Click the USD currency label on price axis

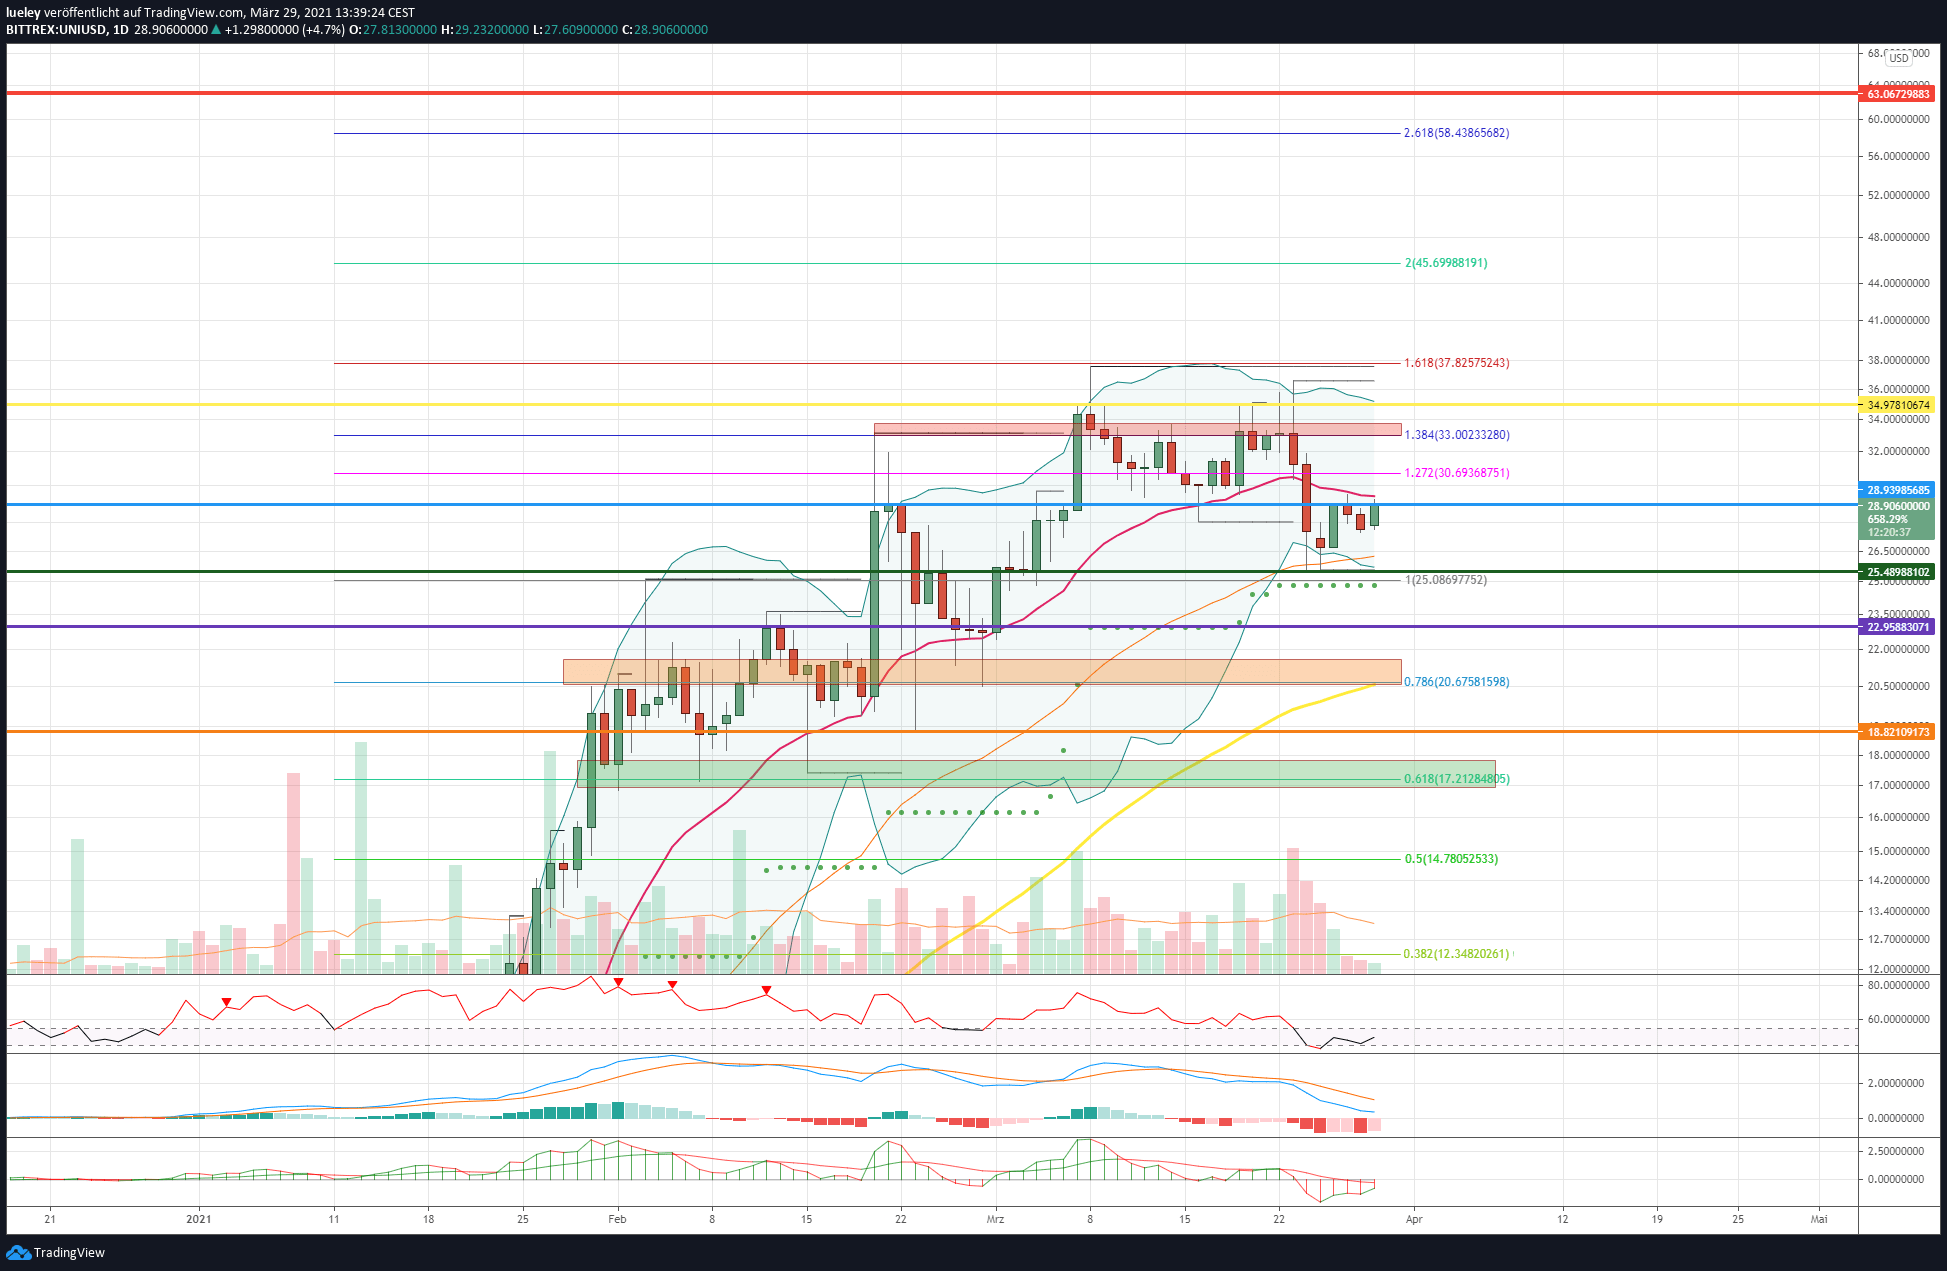pos(1898,58)
